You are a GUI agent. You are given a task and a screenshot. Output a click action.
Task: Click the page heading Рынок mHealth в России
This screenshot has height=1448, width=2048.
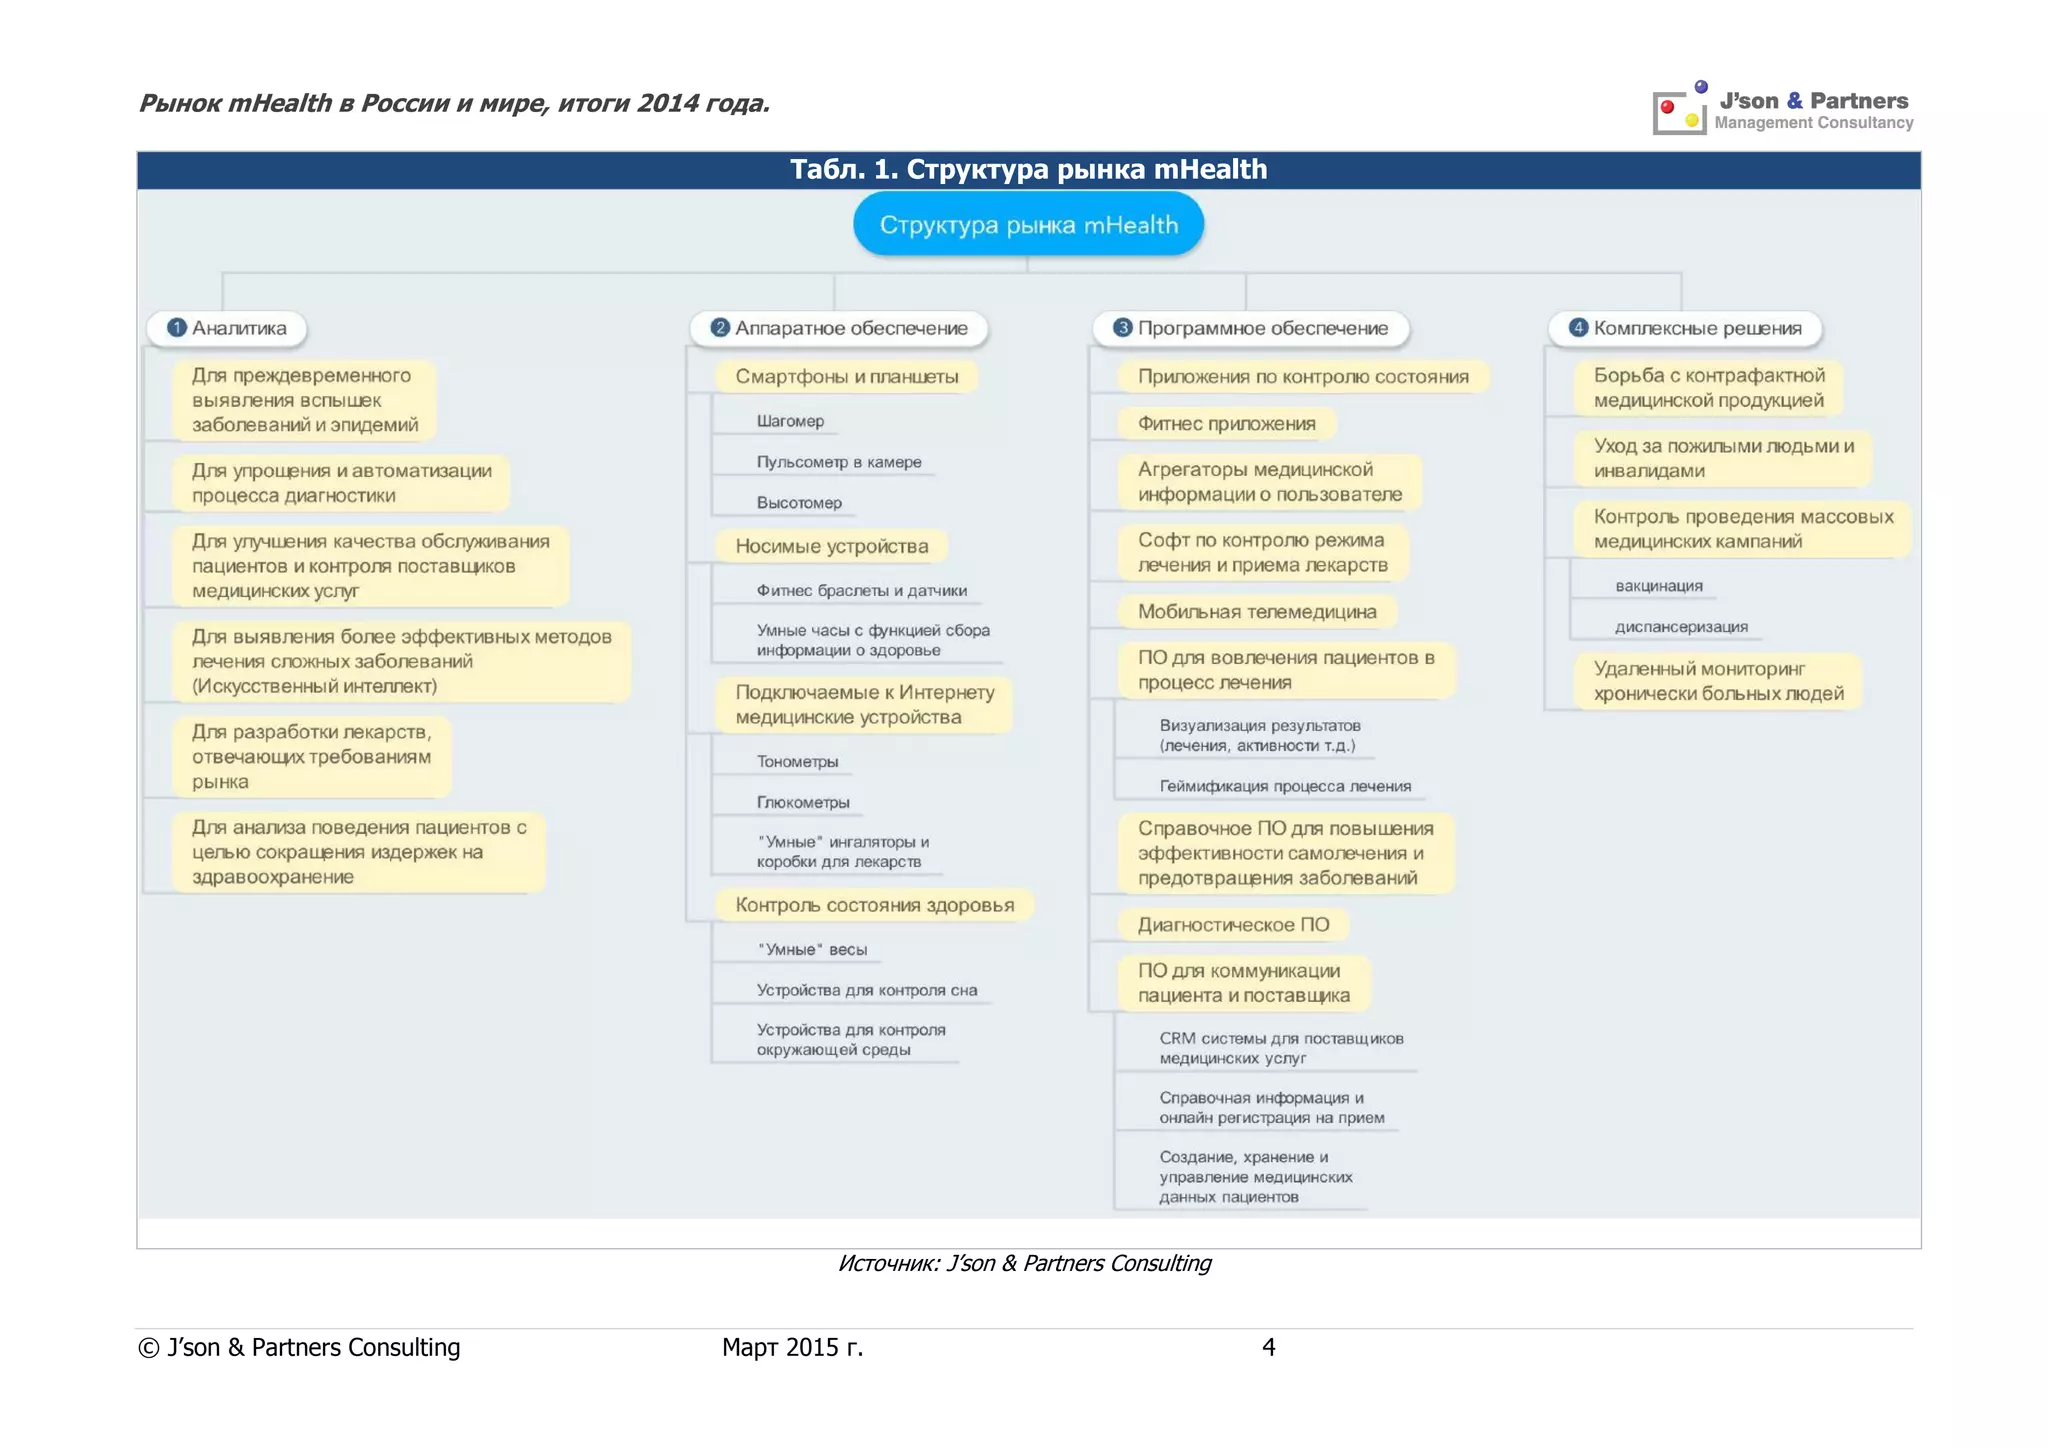[454, 103]
